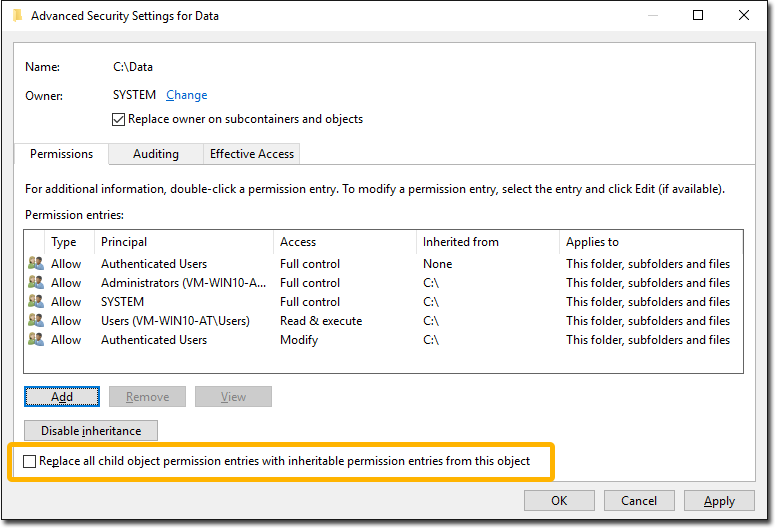Enable Replace all child object permission entries checkbox
The width and height of the screenshot is (775, 528).
30,461
